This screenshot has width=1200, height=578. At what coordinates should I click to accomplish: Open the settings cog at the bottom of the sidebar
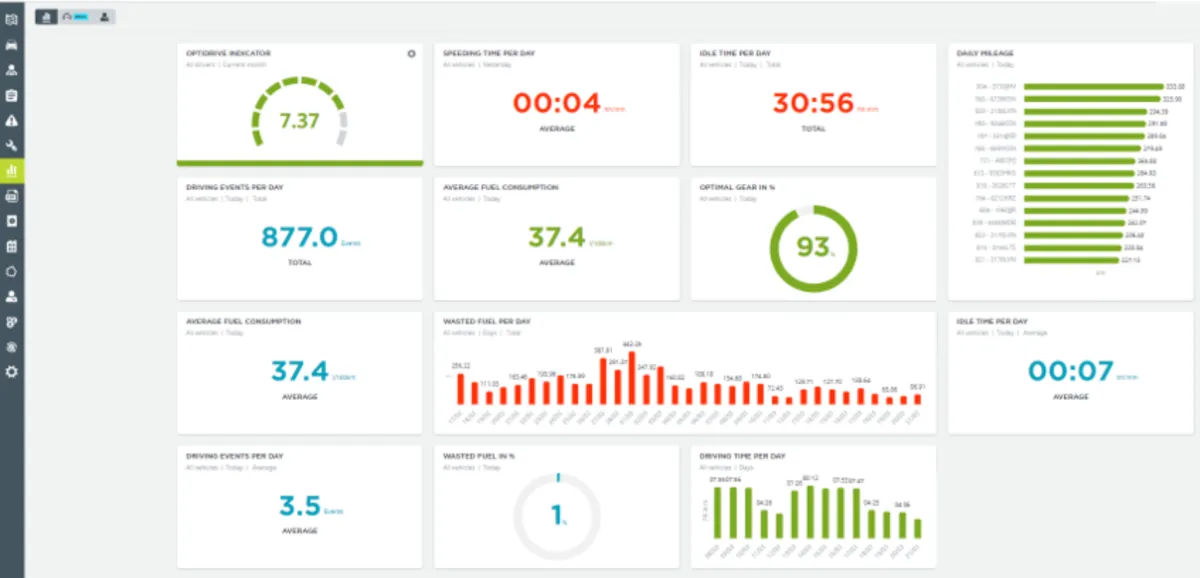click(12, 371)
